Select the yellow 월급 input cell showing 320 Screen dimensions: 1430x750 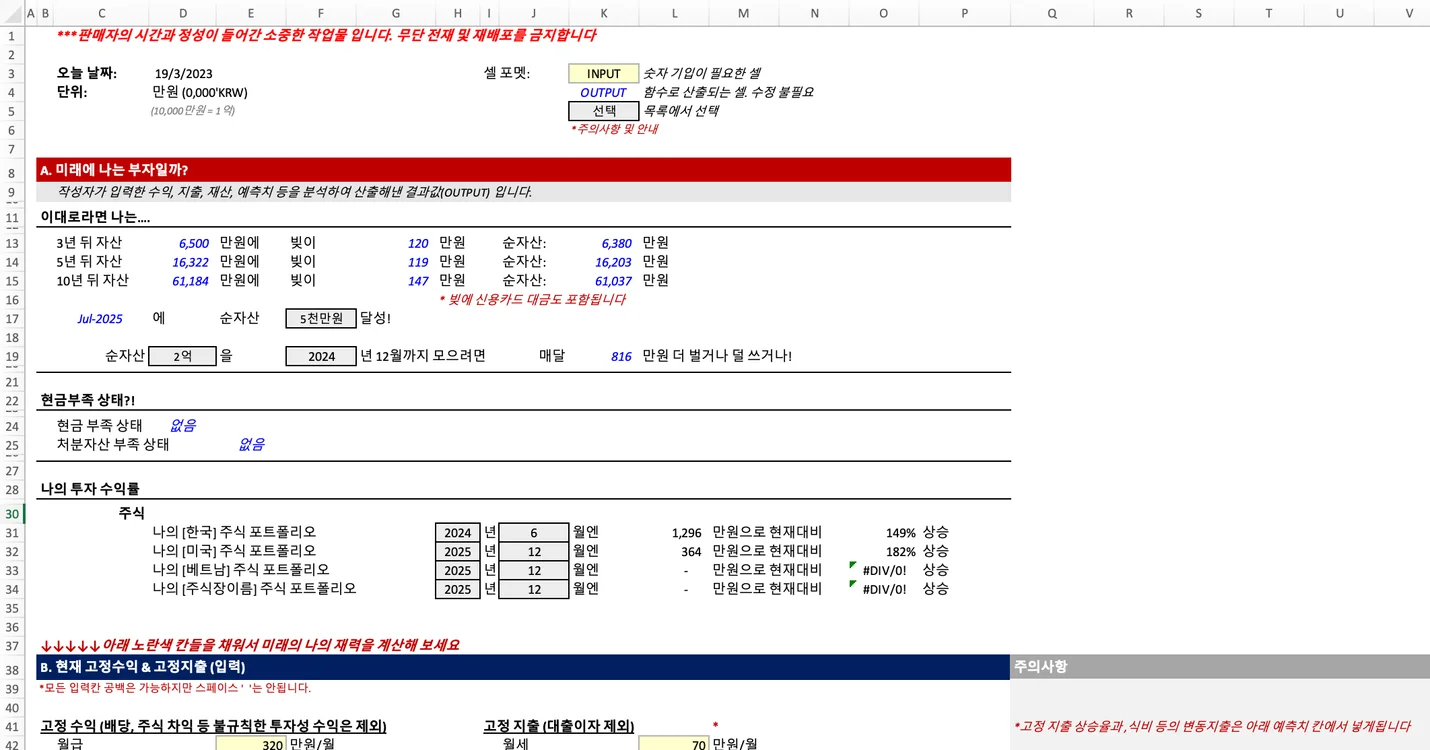pos(251,744)
